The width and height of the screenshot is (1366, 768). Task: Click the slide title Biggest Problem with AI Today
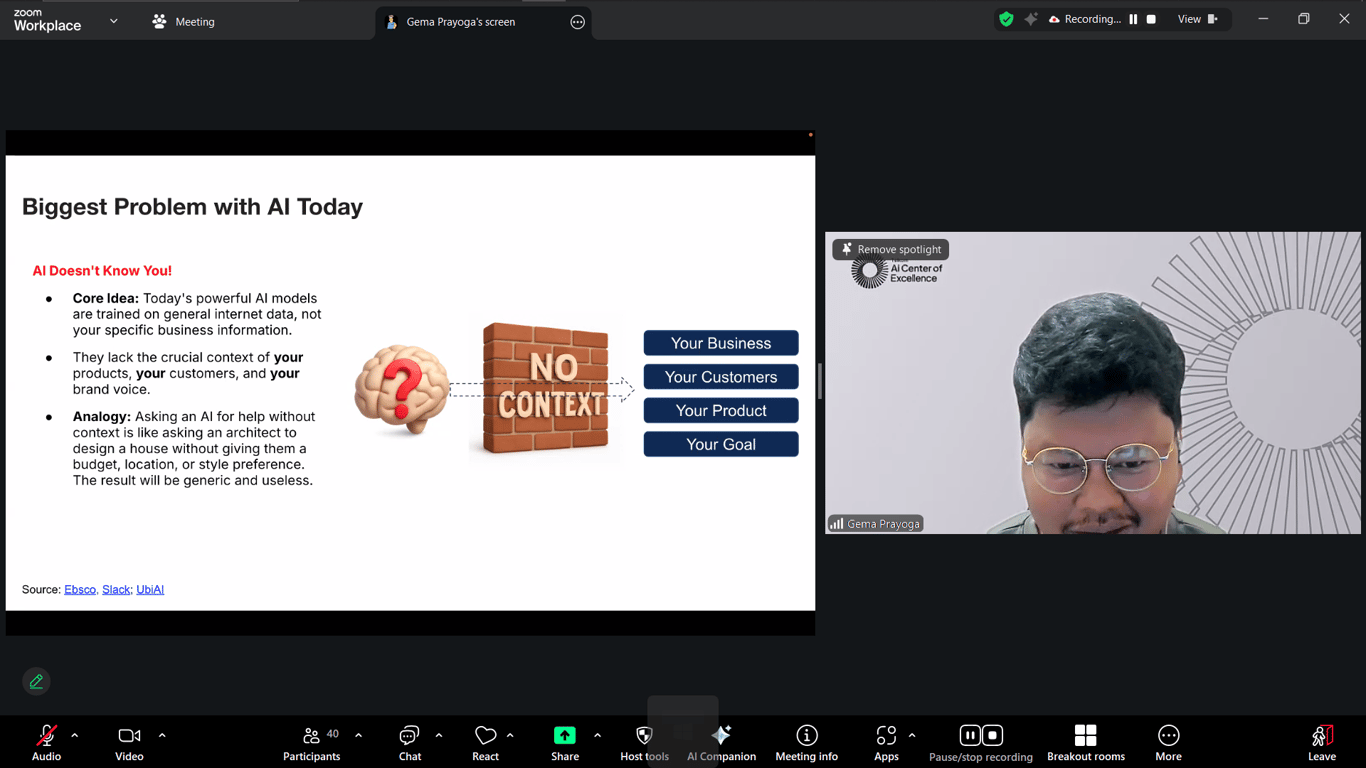point(192,207)
